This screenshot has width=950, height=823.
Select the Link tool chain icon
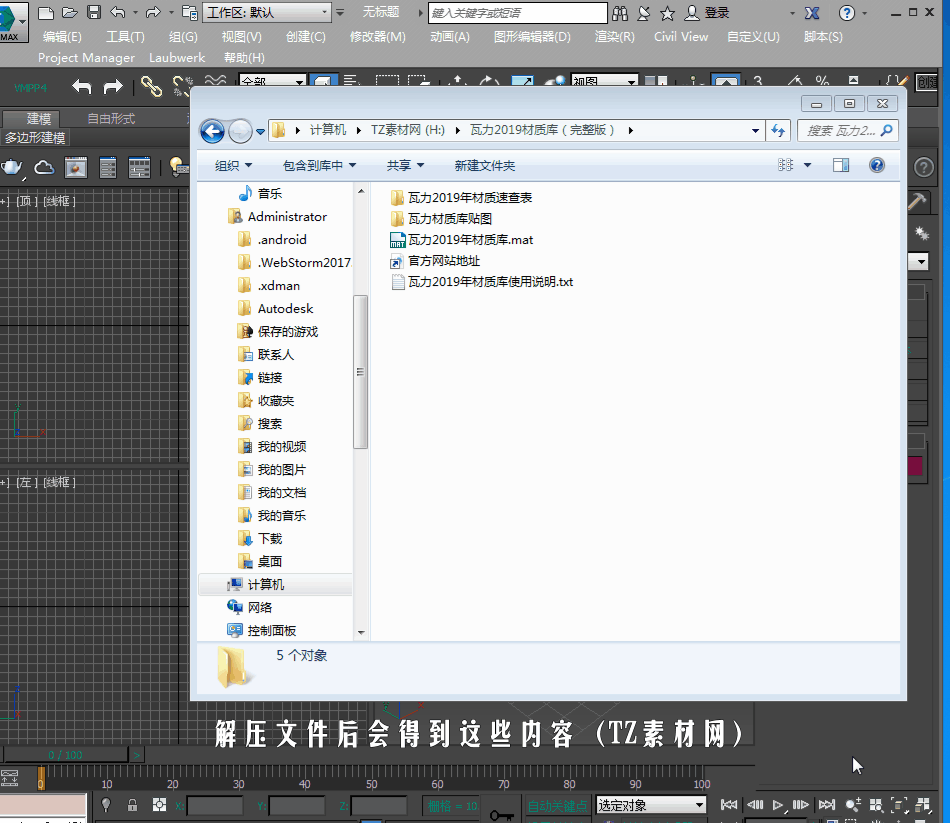[x=151, y=87]
